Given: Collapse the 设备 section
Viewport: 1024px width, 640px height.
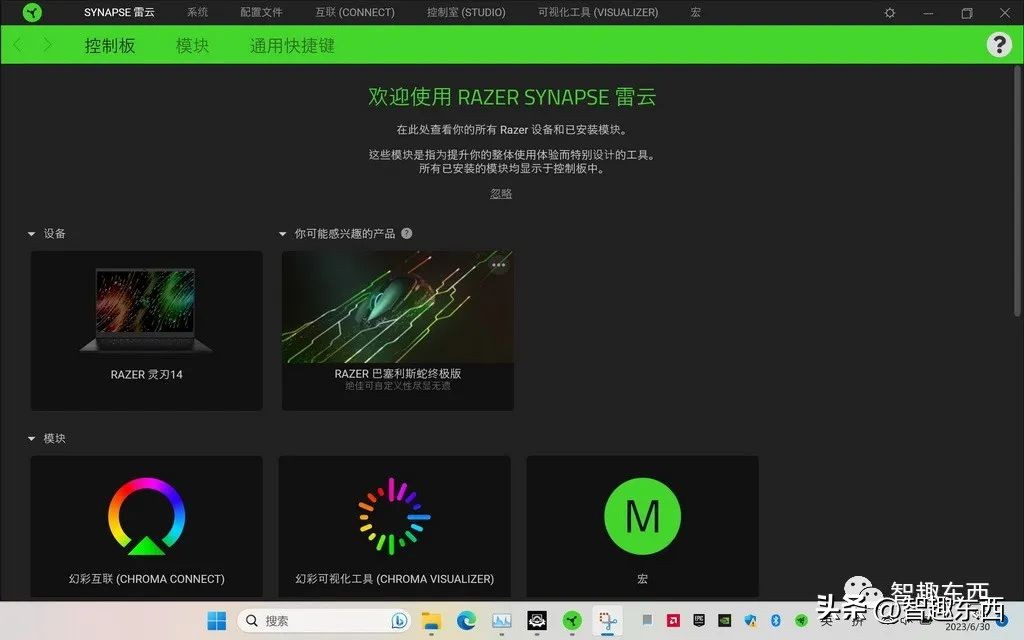Looking at the screenshot, I should point(32,233).
